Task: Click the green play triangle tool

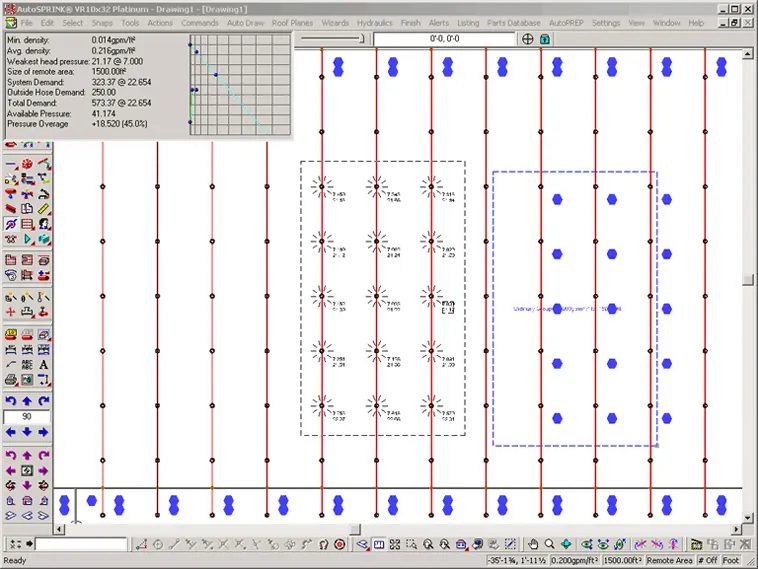Action: click(x=27, y=239)
